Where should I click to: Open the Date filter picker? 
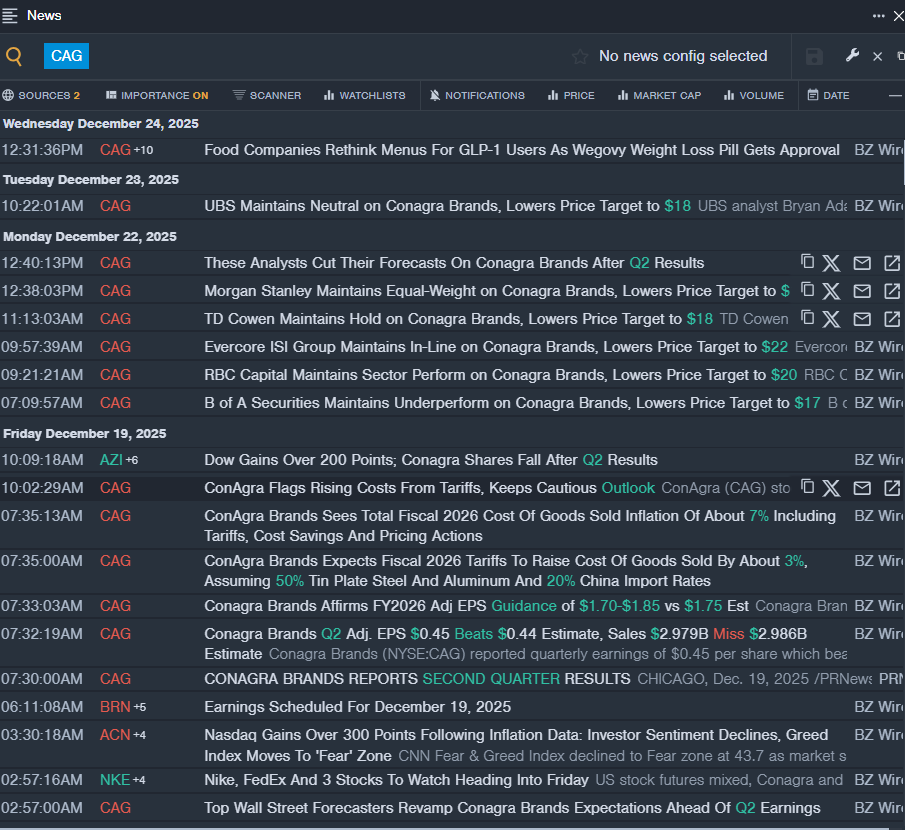828,95
